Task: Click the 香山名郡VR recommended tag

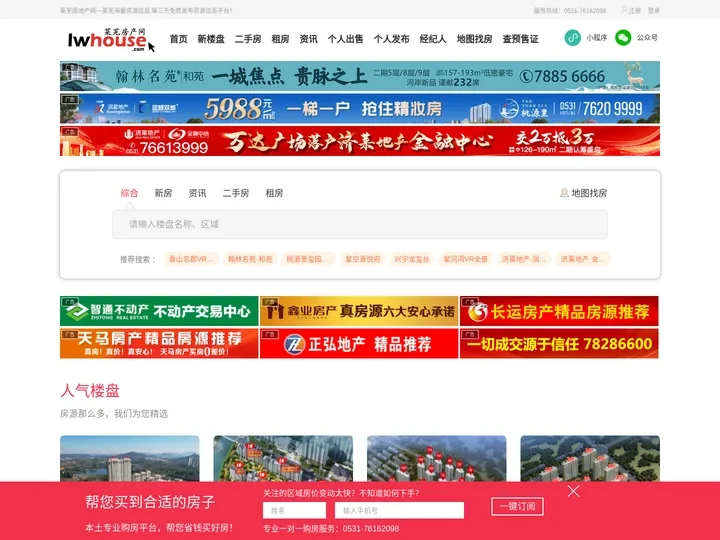Action: 191,259
